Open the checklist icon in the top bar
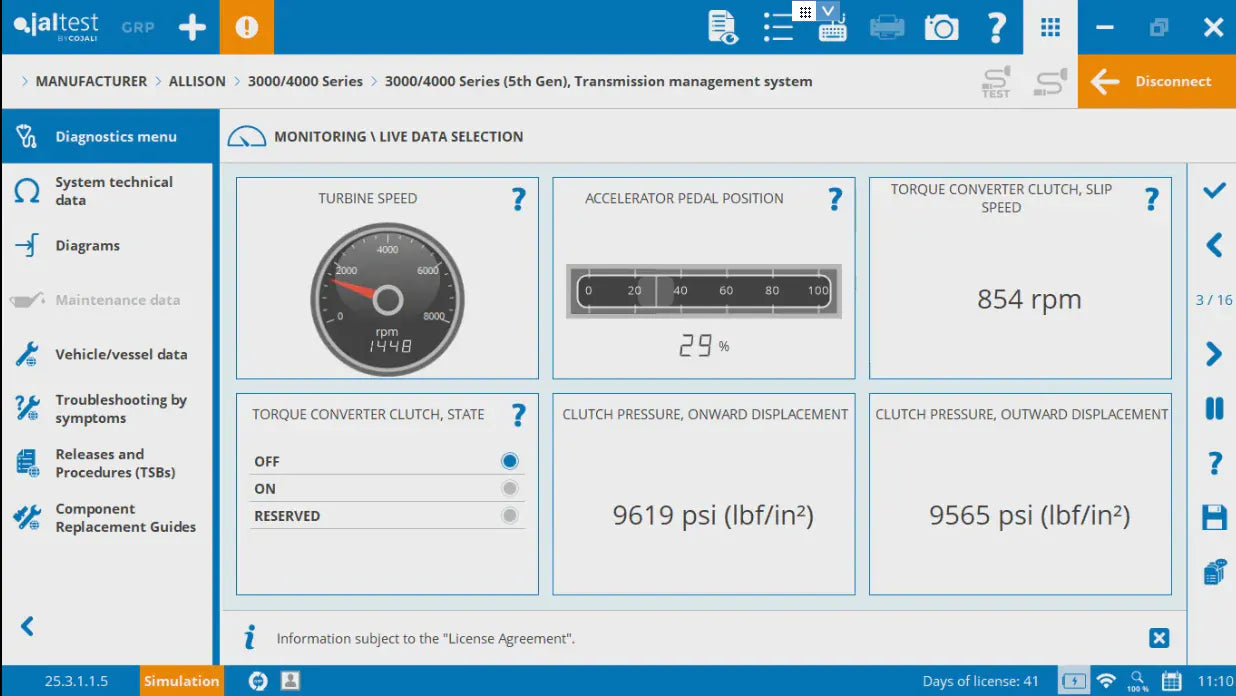1236x696 pixels. [x=778, y=27]
